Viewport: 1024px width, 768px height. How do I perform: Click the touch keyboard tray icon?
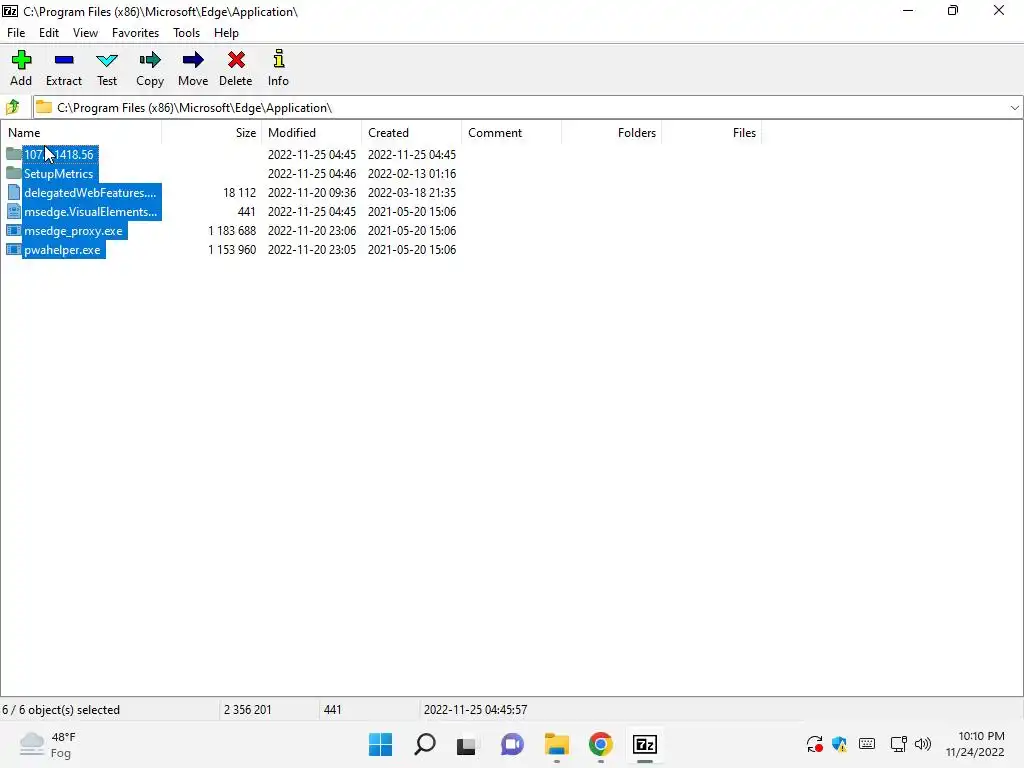pos(867,743)
